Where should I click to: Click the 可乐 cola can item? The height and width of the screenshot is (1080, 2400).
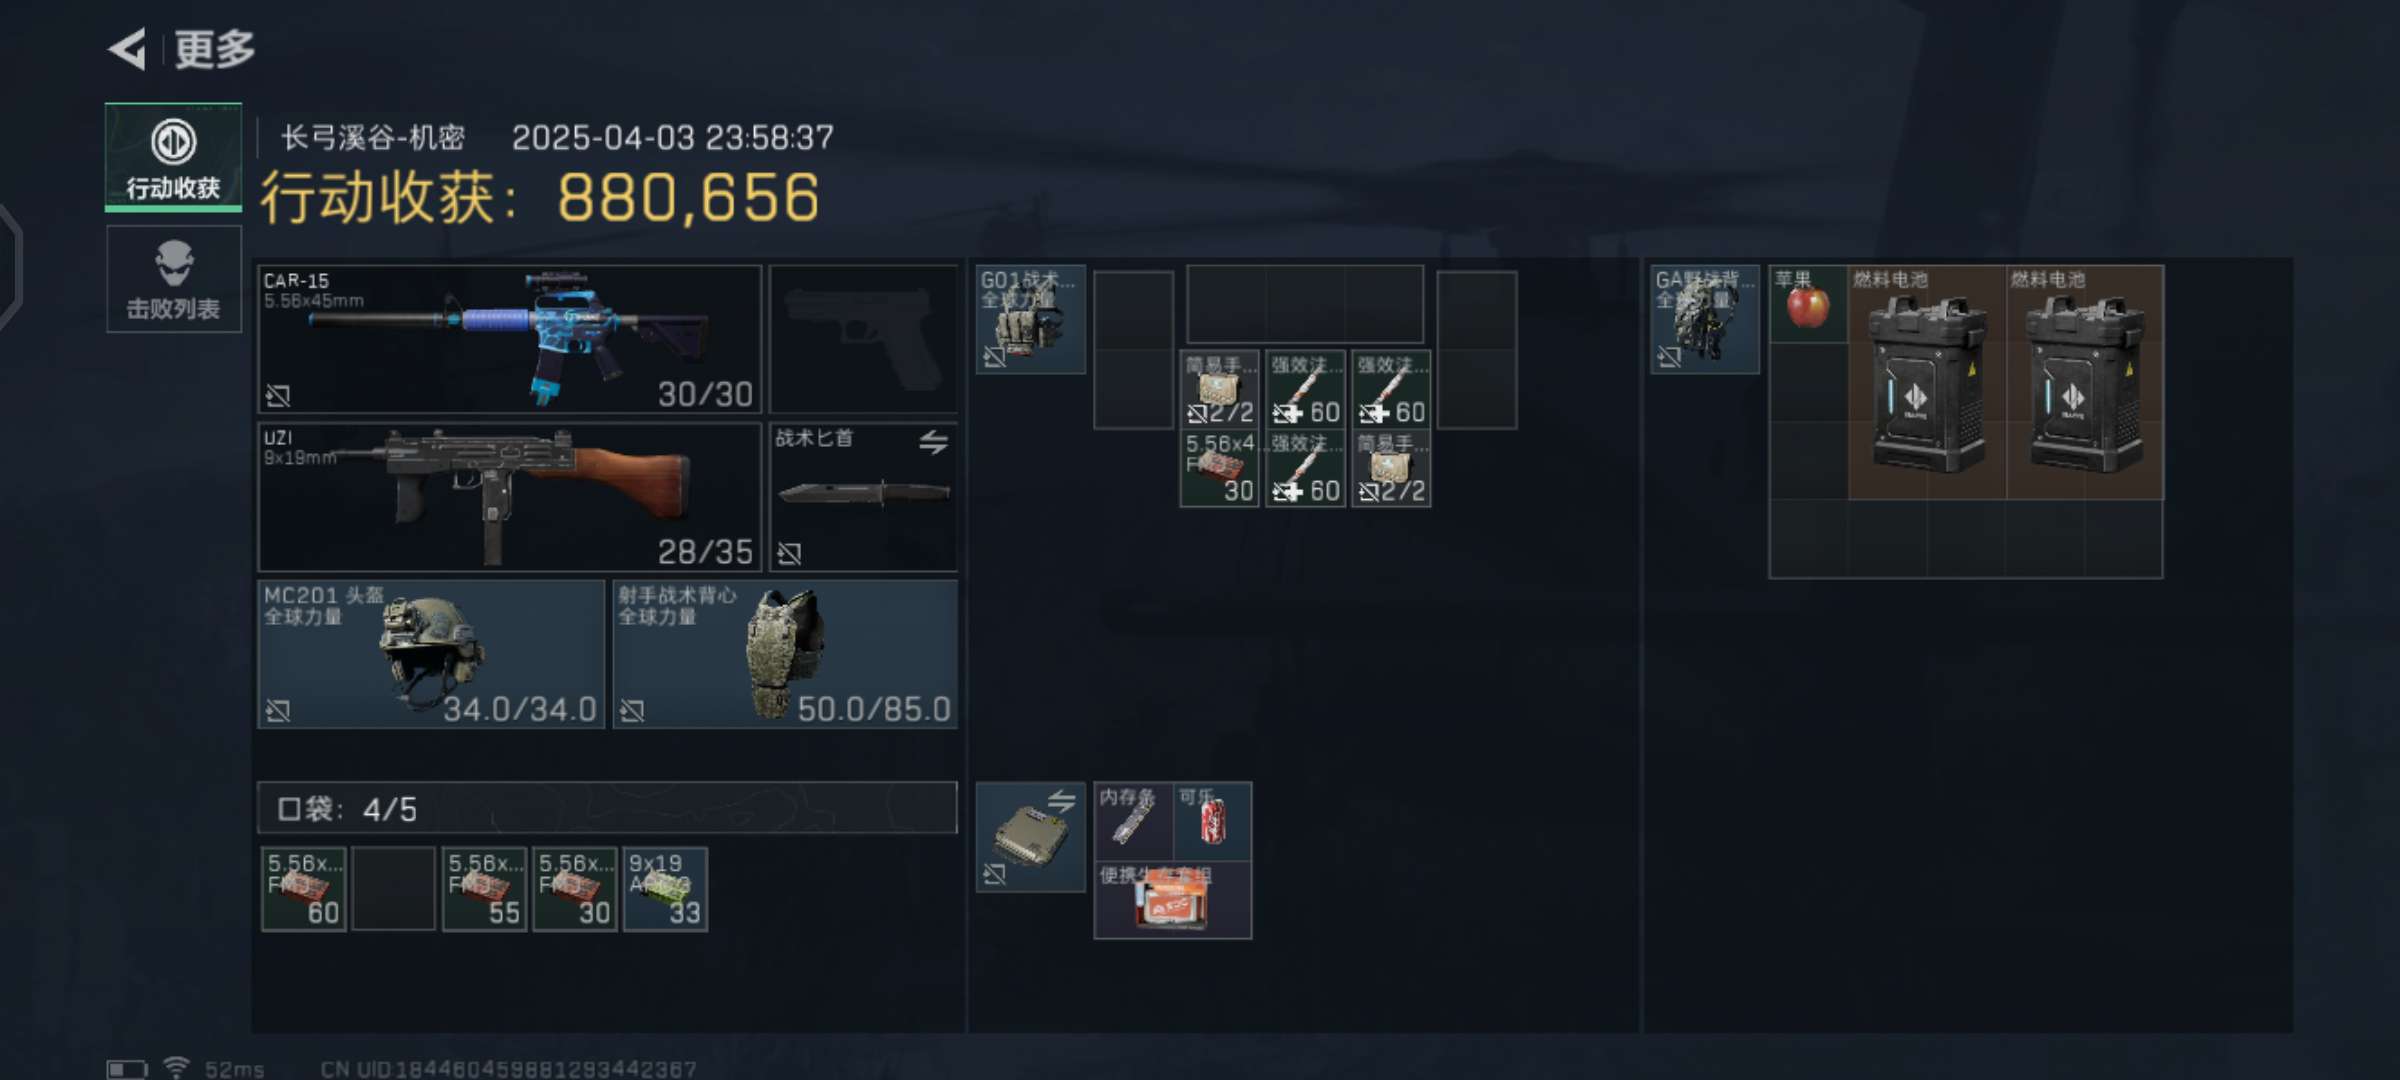coord(1212,821)
